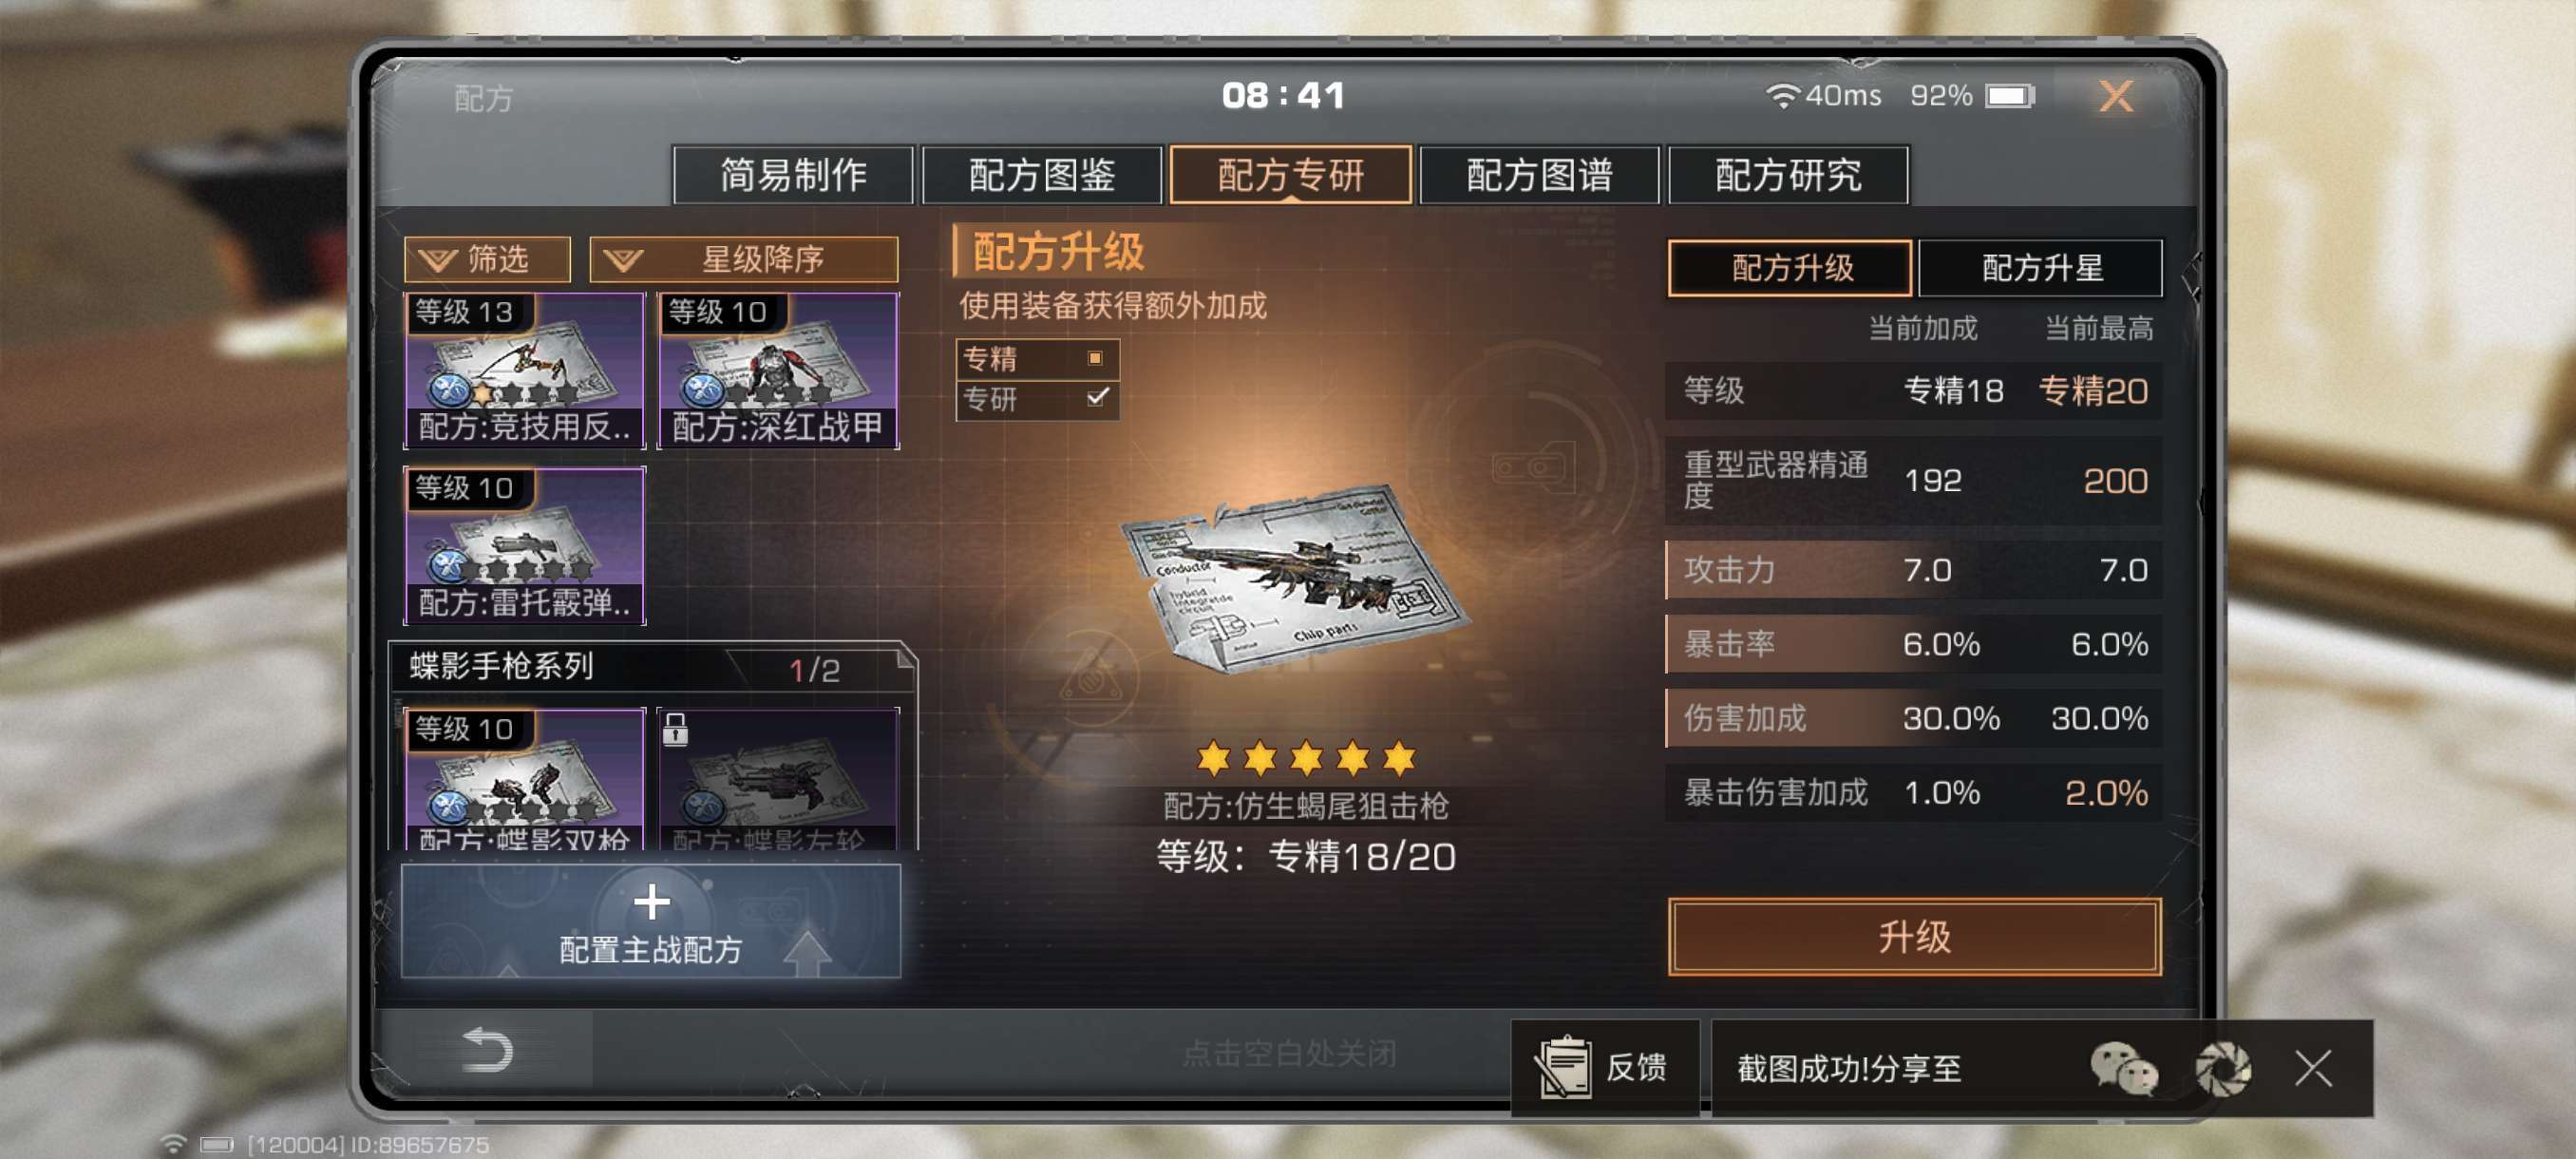Click the camera shutter share icon
Image resolution: width=2576 pixels, height=1159 pixels.
2222,1068
